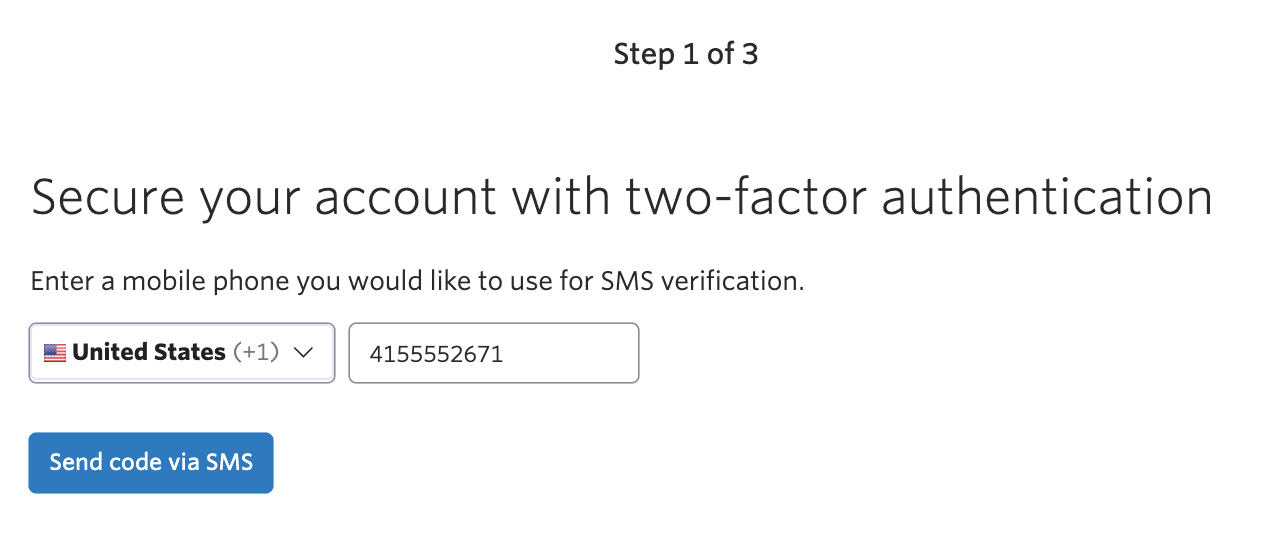Click the downward chevron beside (+1)
1278x548 pixels.
[x=304, y=353]
